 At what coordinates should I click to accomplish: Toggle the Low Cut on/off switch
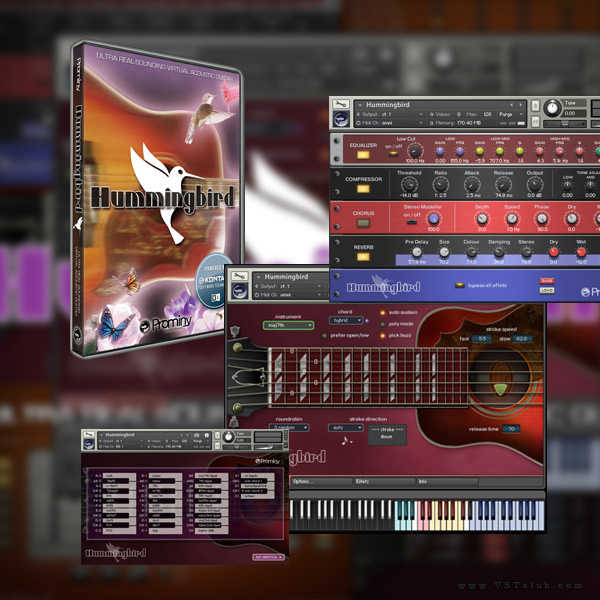coord(393,154)
